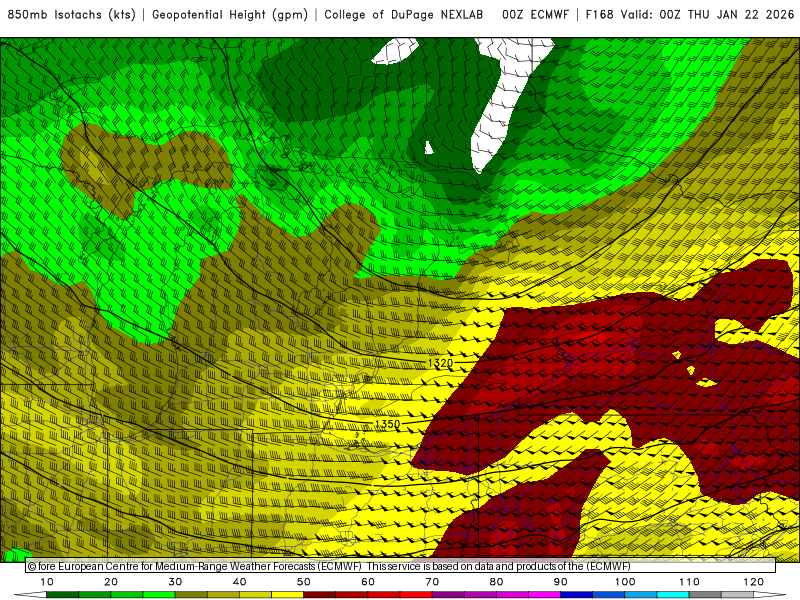Screen dimensions: 800x600
Task: Click the legend value 10
Action: click(46, 582)
